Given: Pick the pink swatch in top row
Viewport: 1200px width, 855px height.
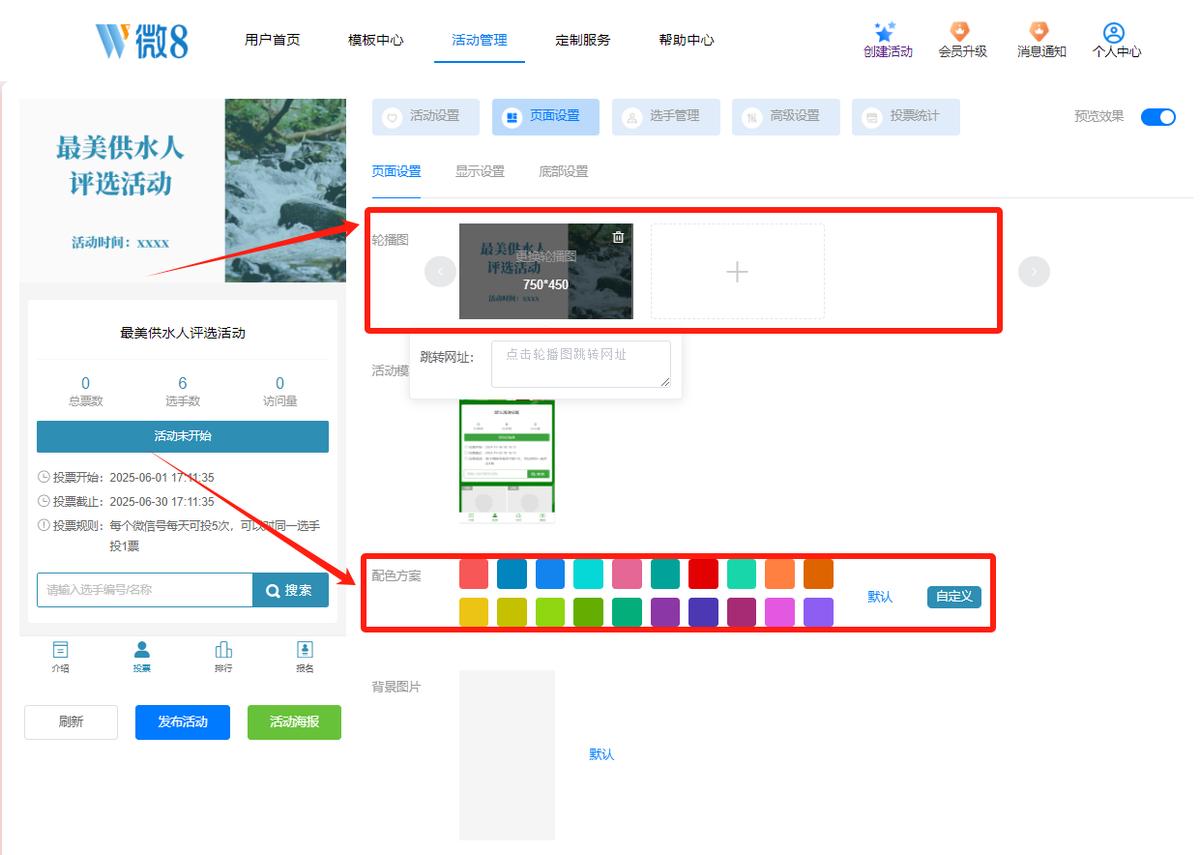Looking at the screenshot, I should tap(627, 574).
